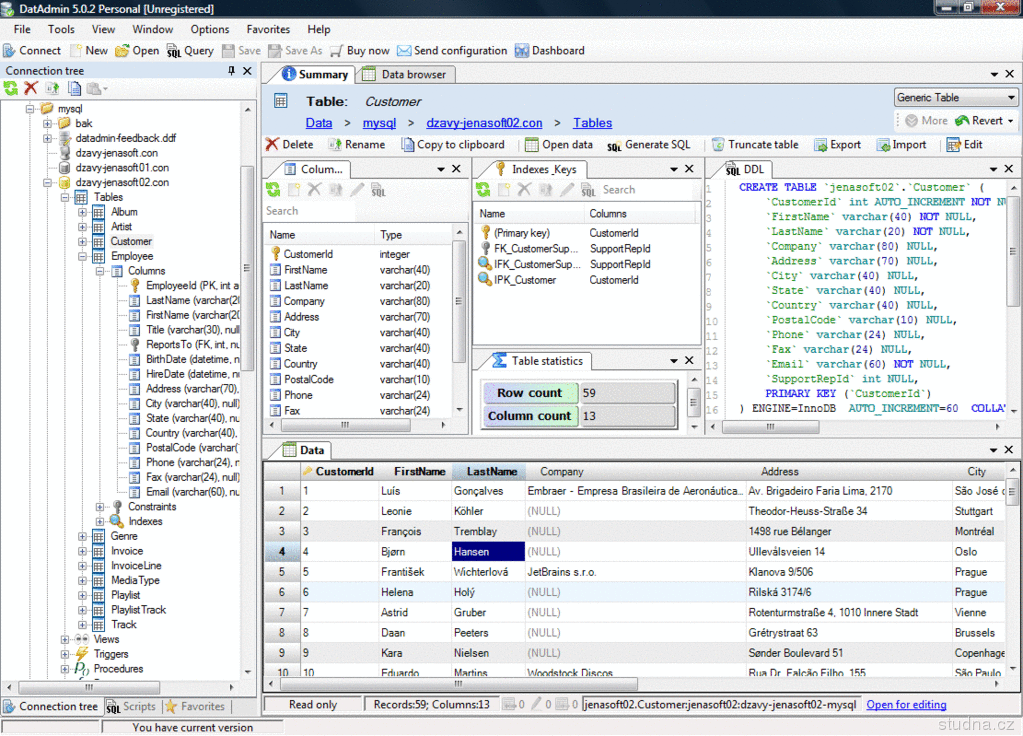
Task: Refresh the Connection tree panel
Action: tap(11, 89)
